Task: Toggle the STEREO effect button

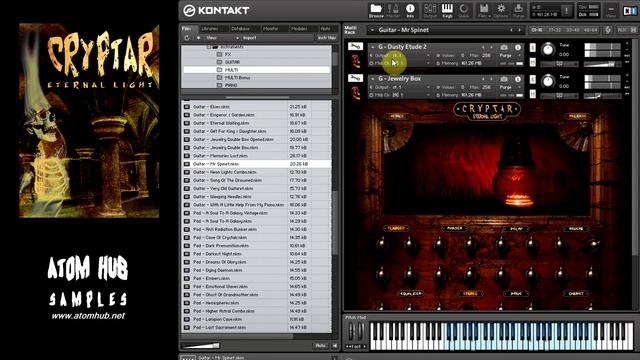Action: (470, 293)
